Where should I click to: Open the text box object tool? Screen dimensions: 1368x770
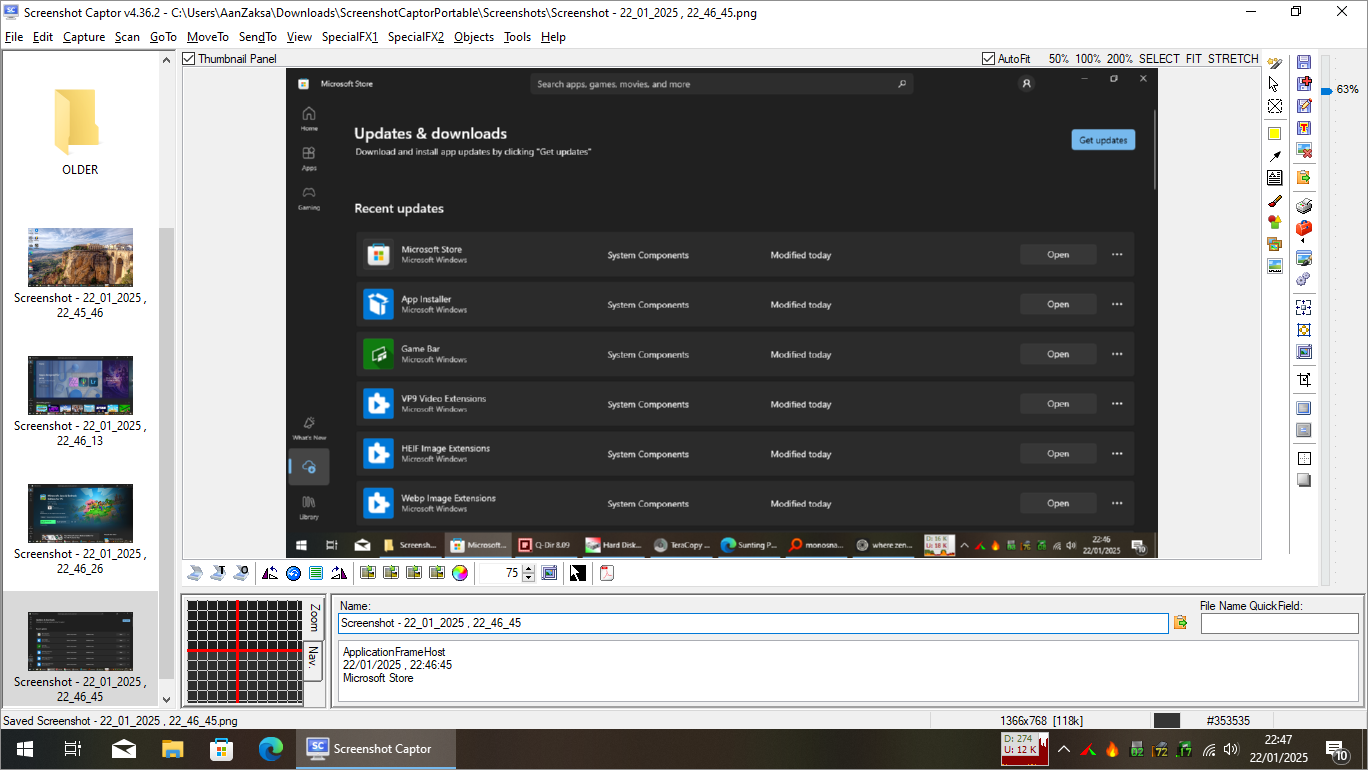pos(1274,178)
